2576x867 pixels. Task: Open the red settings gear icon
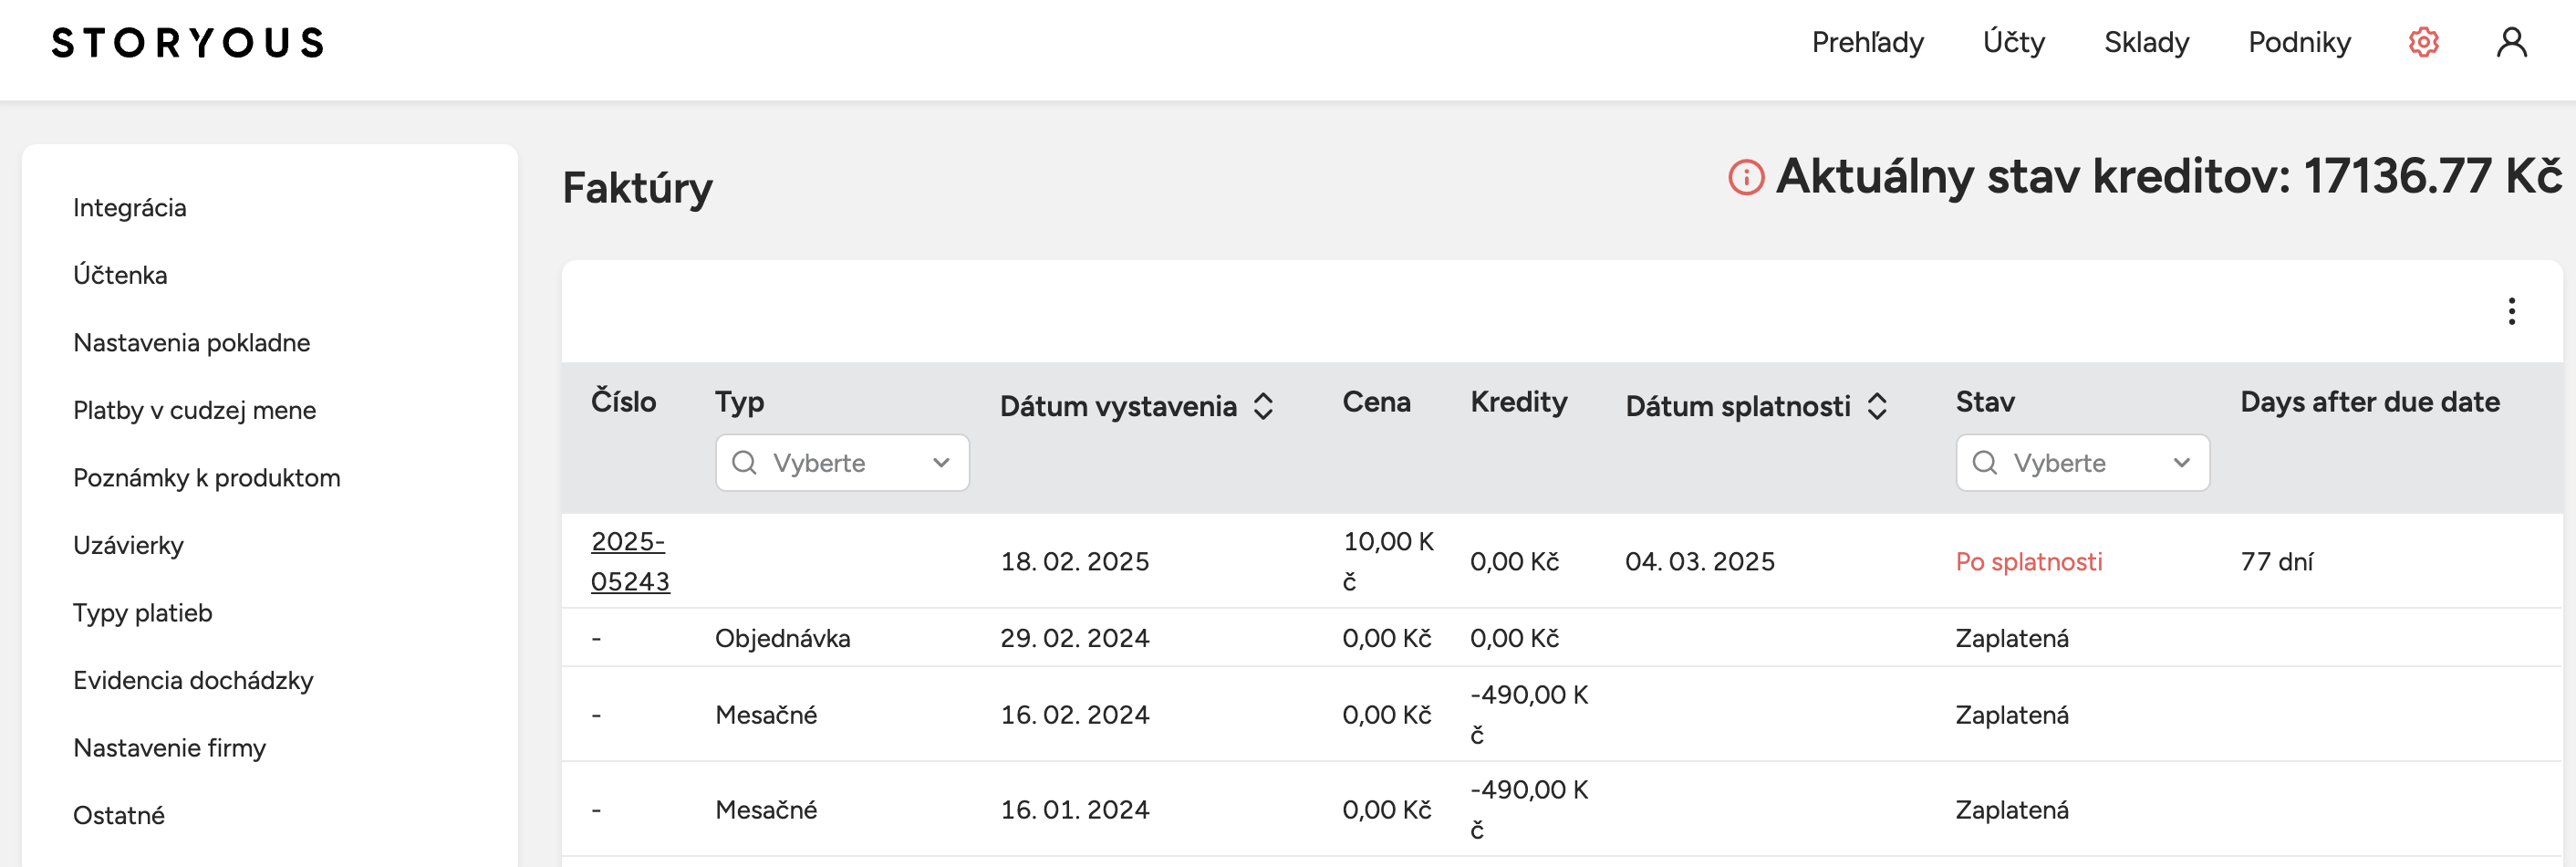click(2423, 42)
